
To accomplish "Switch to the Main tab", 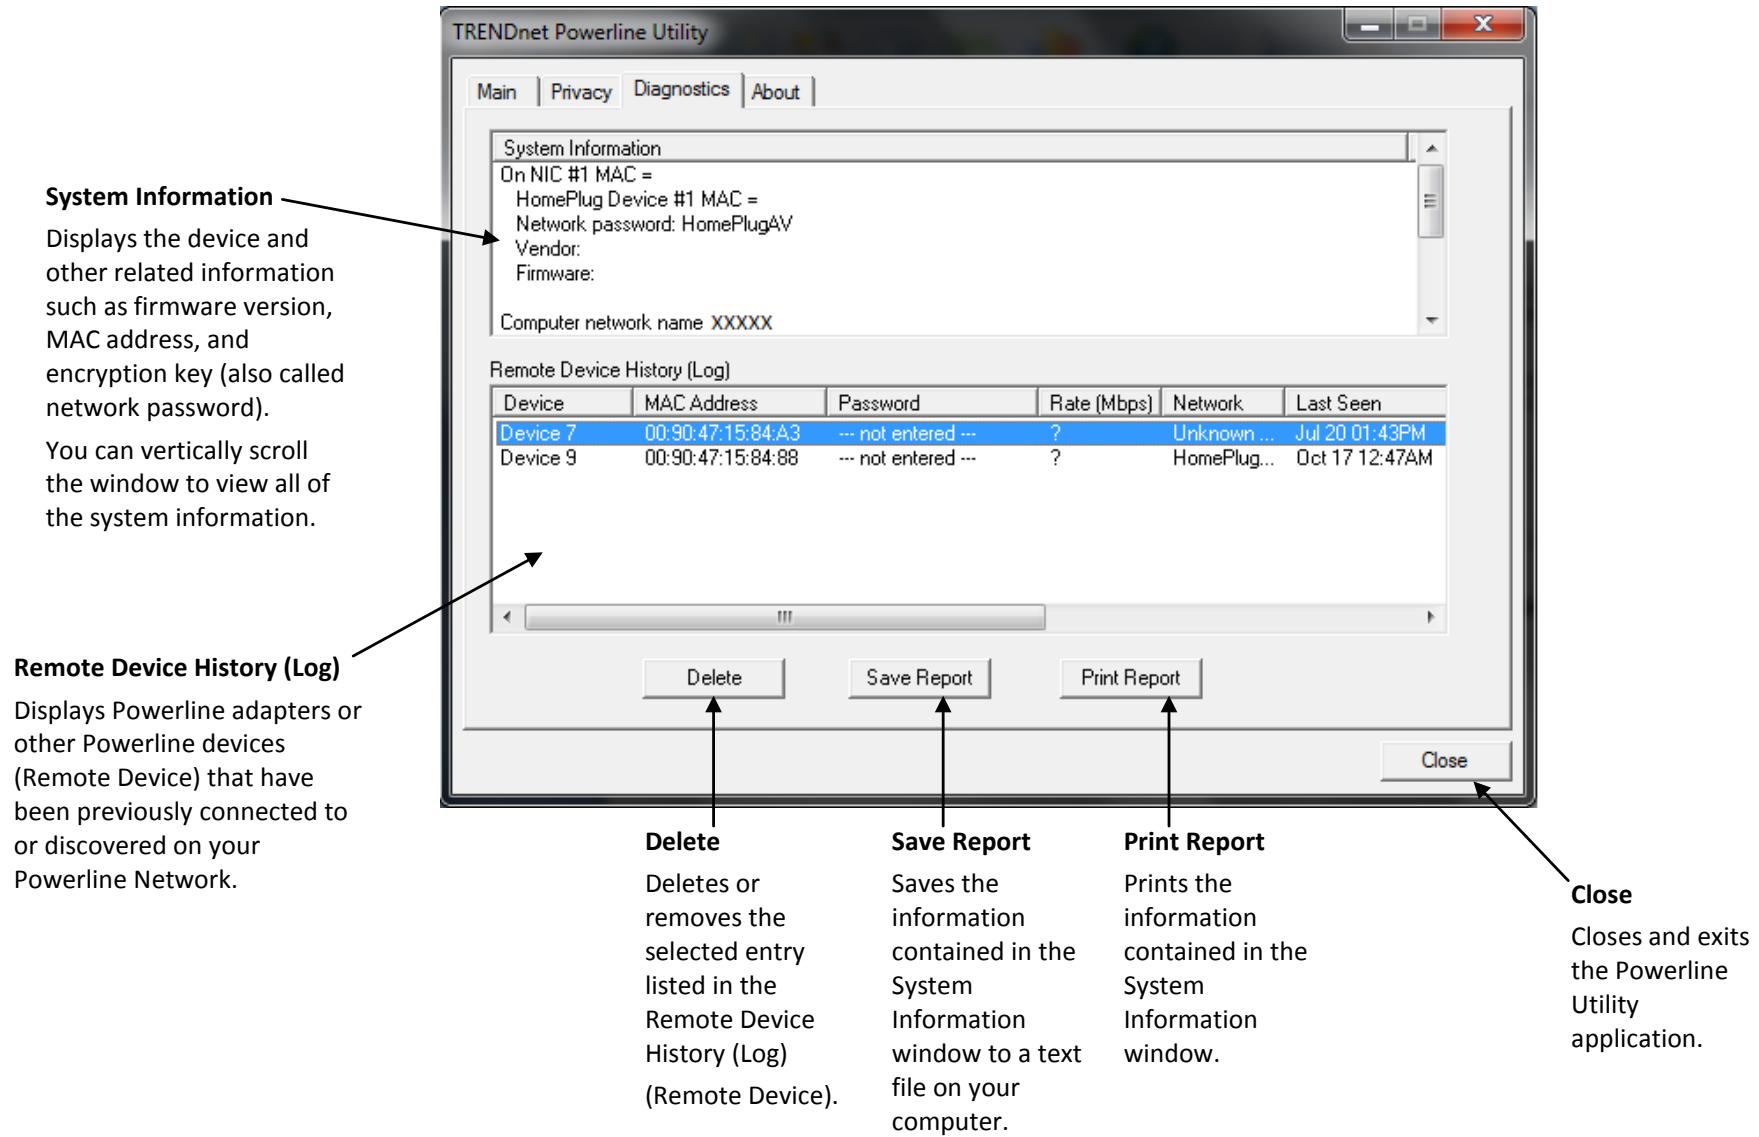I will tap(496, 92).
